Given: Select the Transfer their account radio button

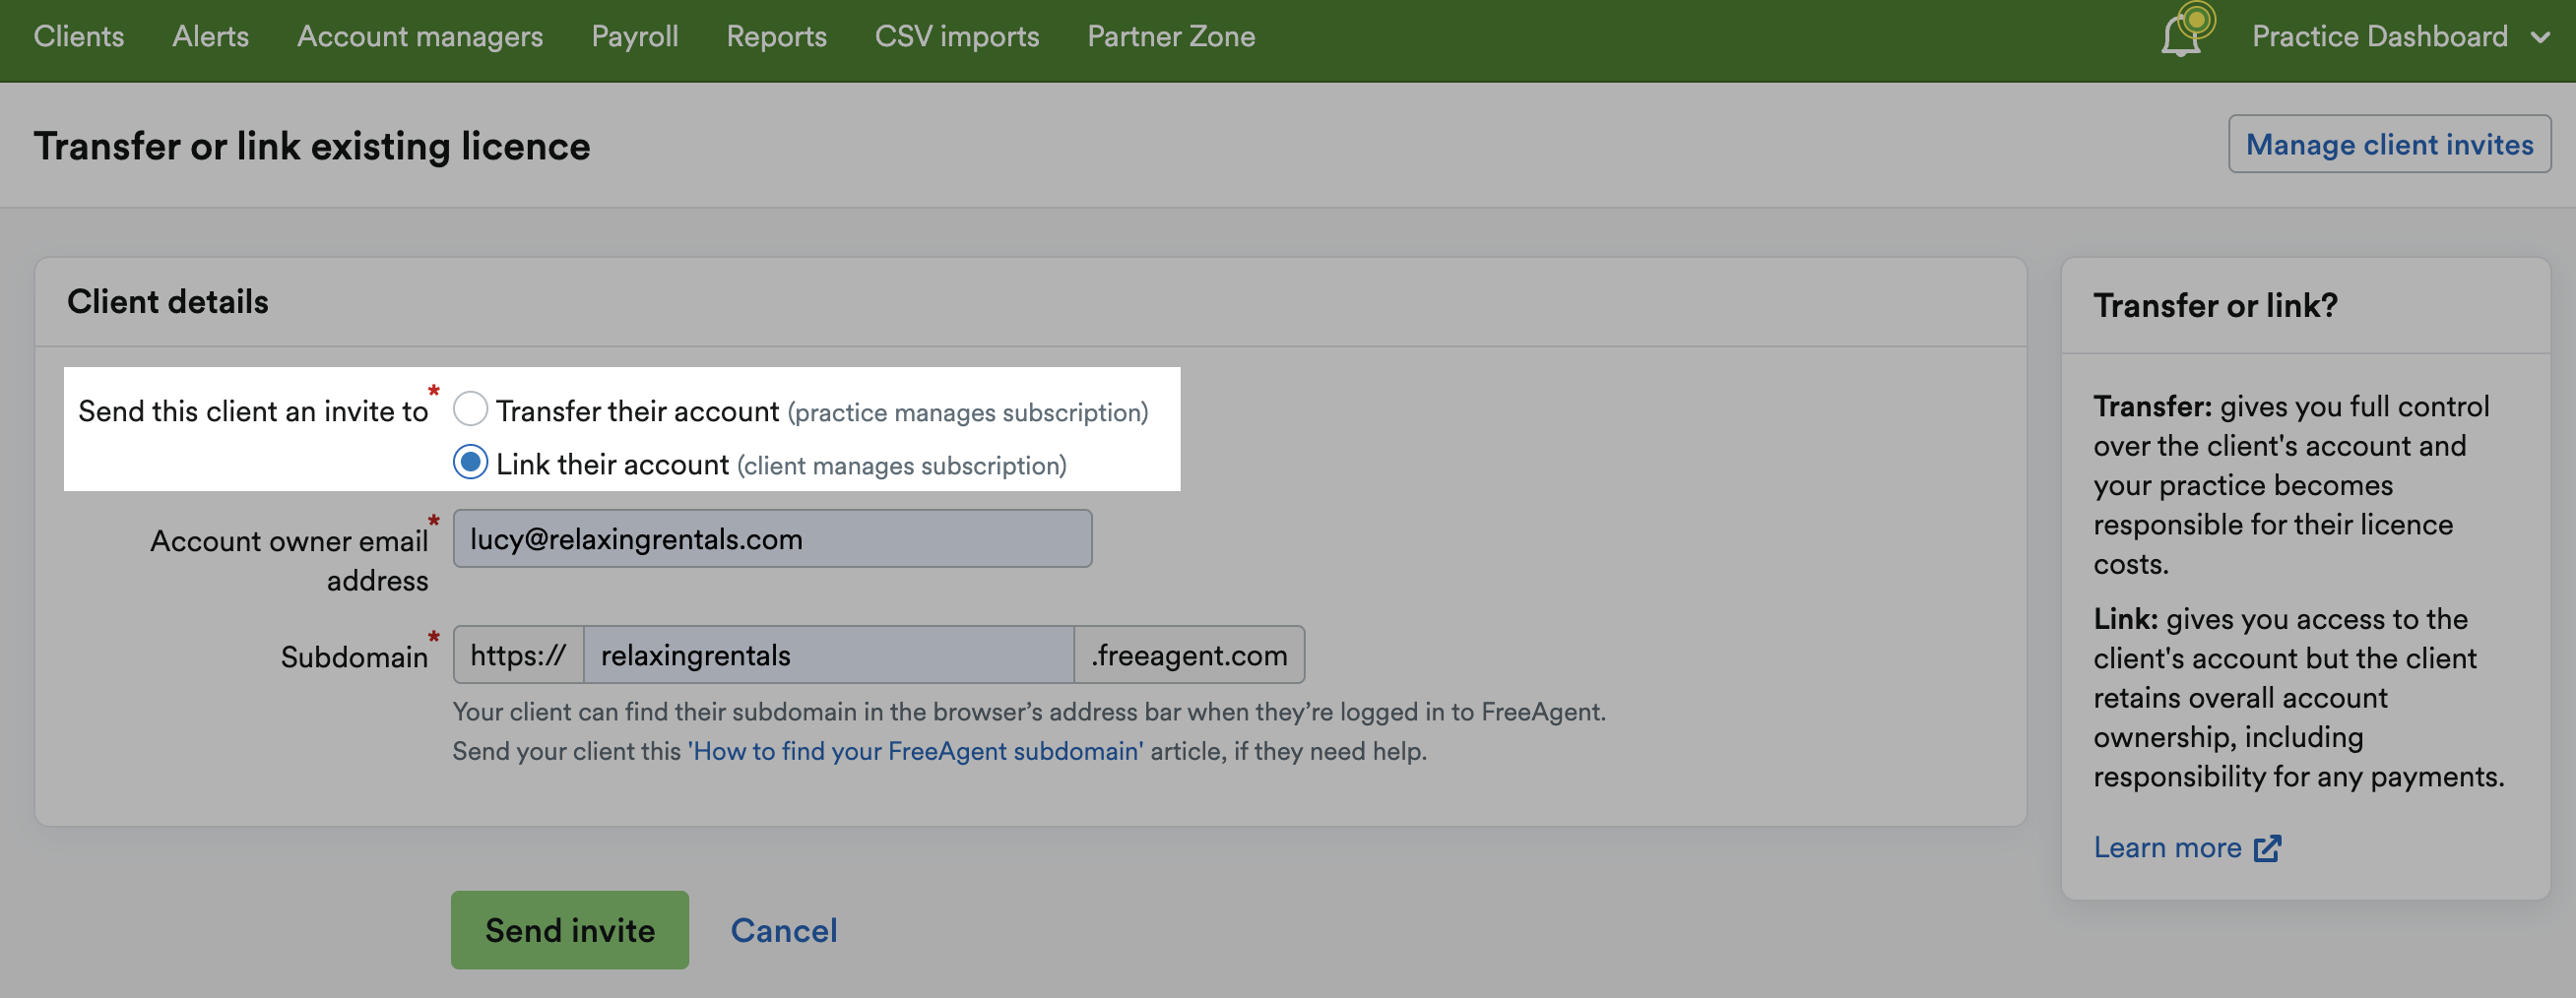Looking at the screenshot, I should [470, 409].
